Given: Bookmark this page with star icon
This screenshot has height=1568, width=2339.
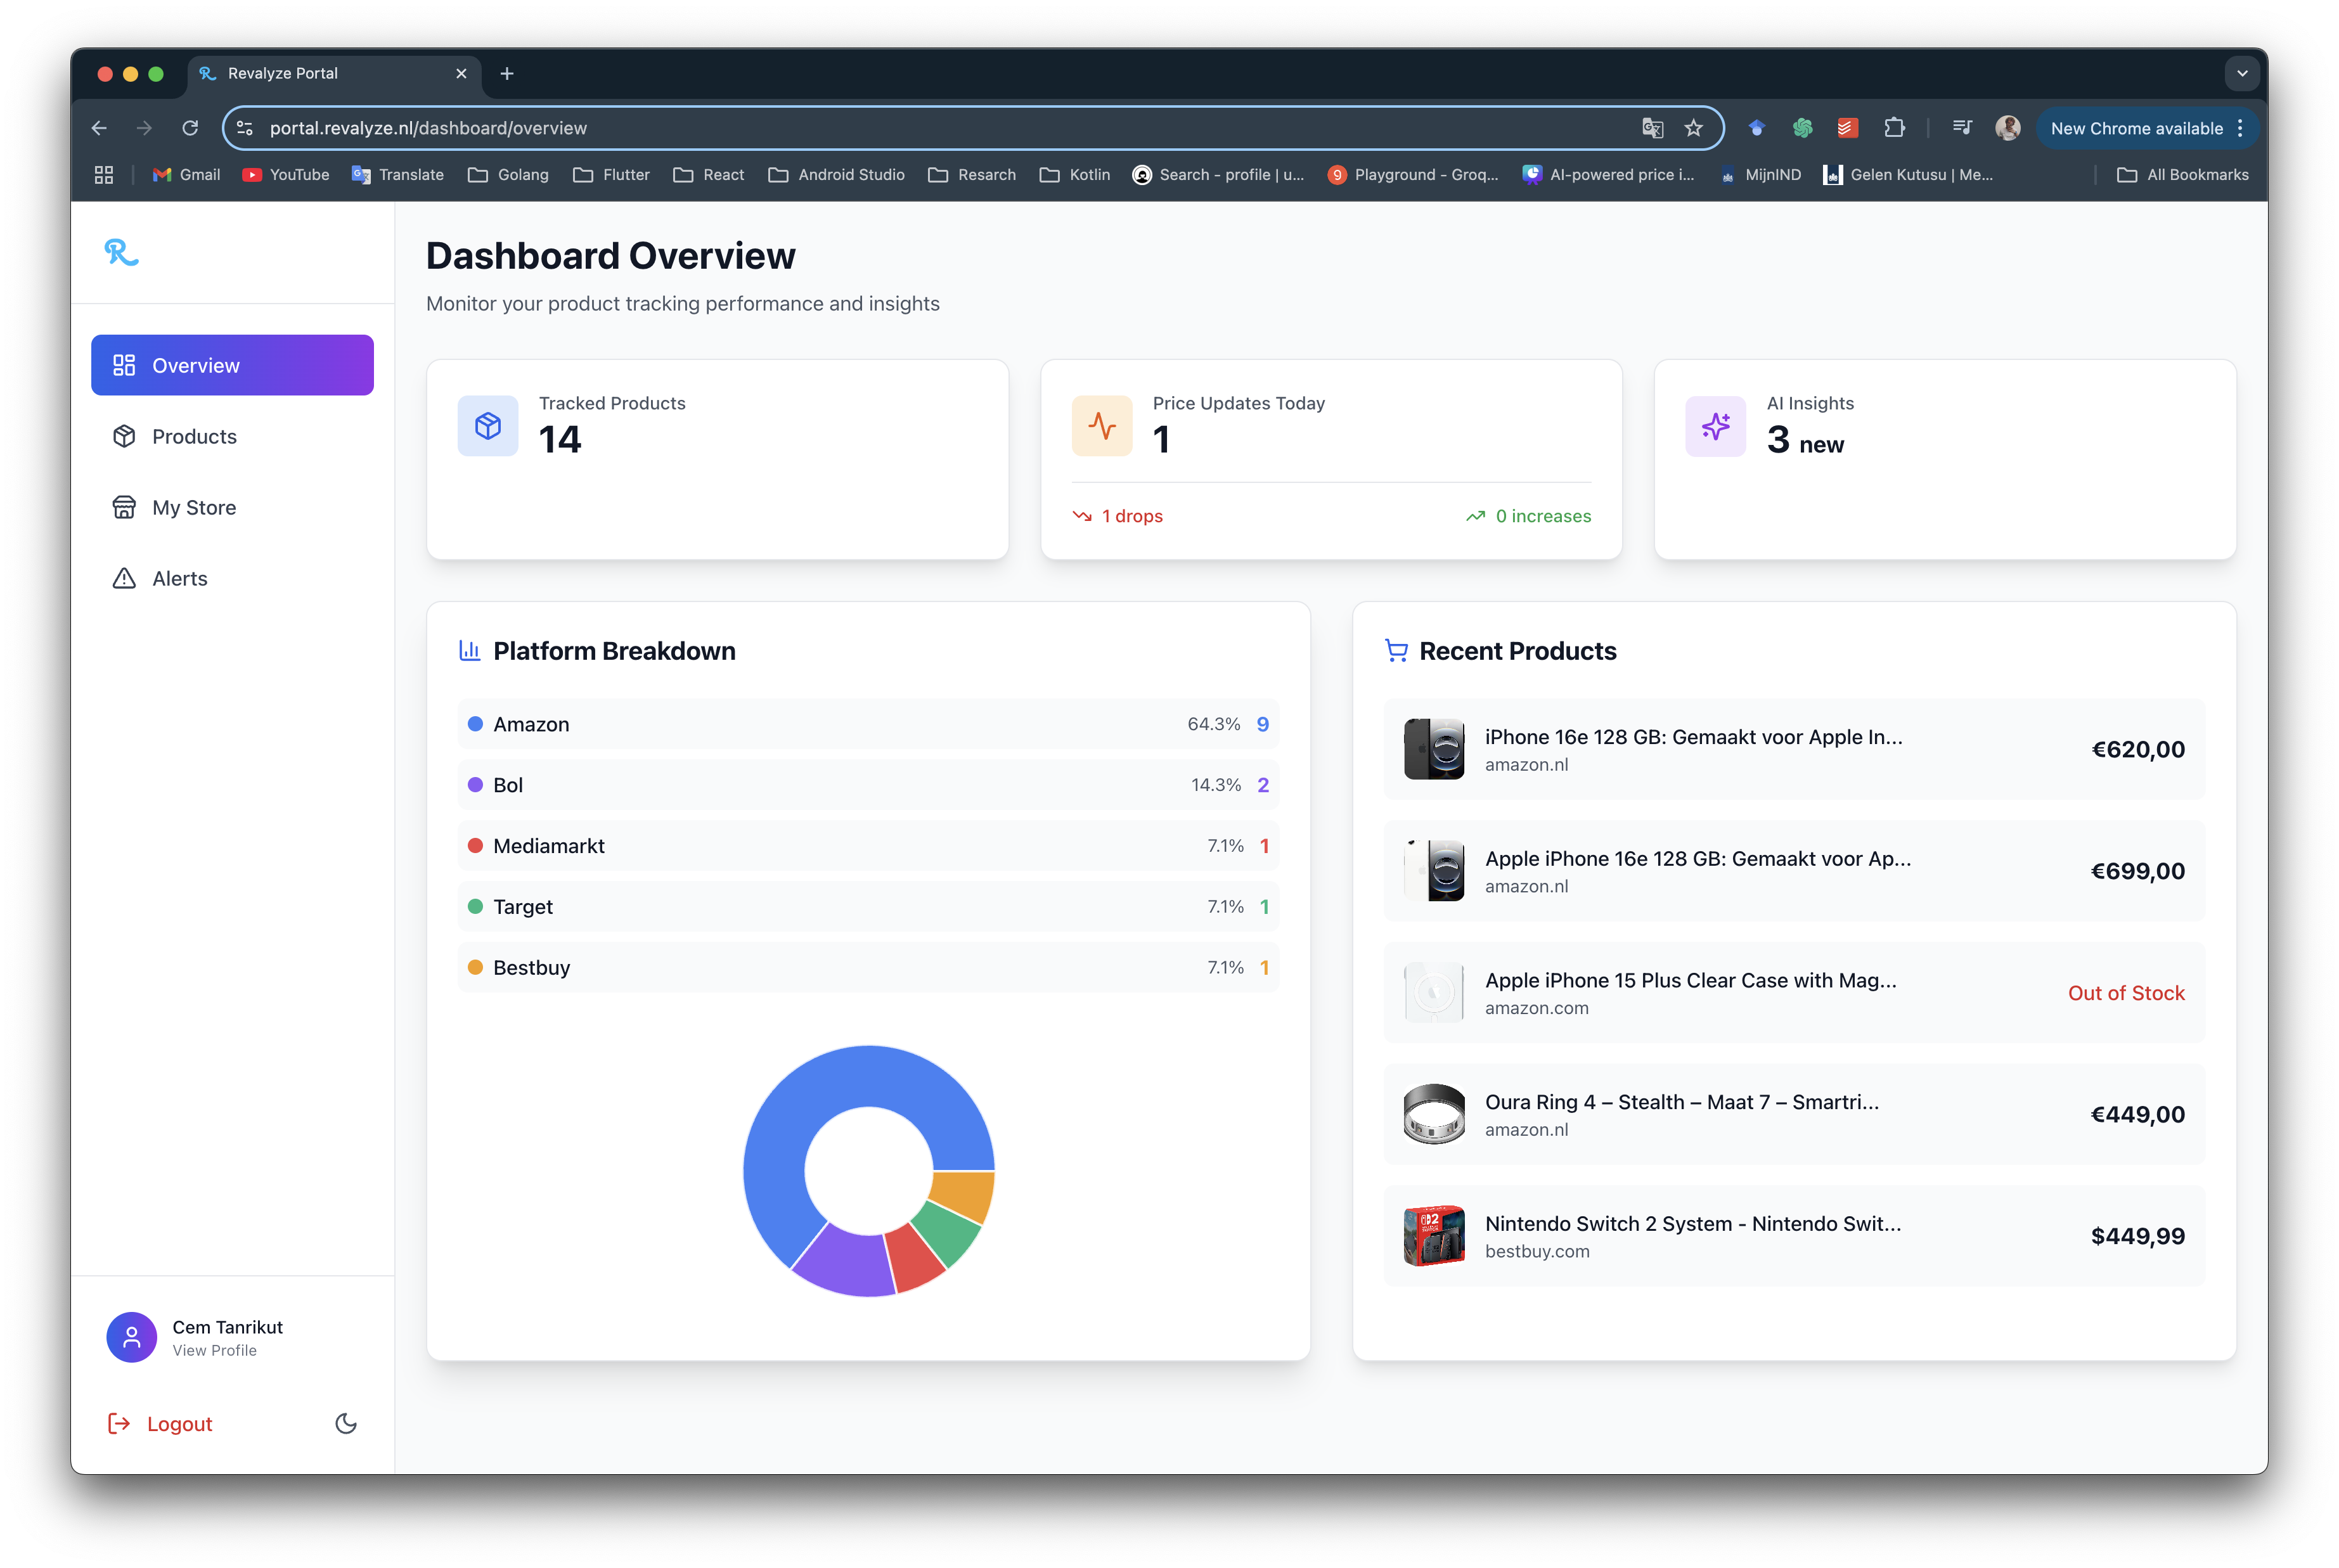Looking at the screenshot, I should (x=1693, y=128).
